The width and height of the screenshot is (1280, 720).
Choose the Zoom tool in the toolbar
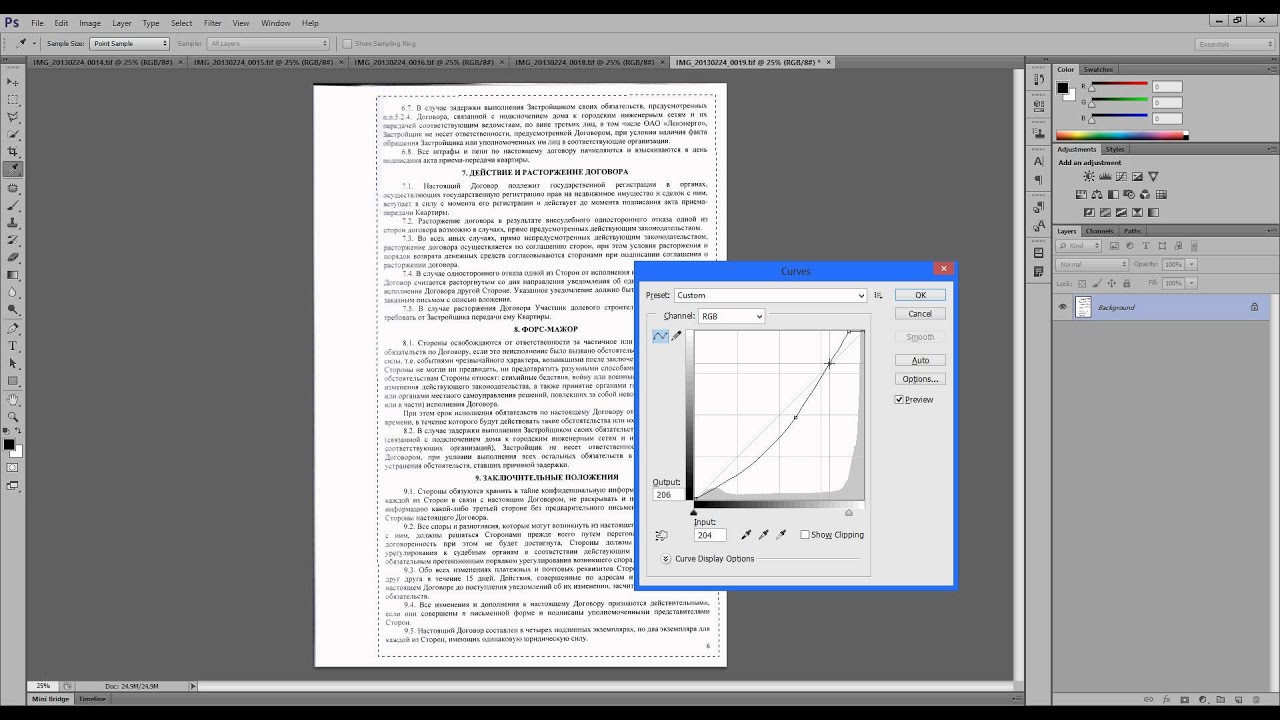[13, 417]
